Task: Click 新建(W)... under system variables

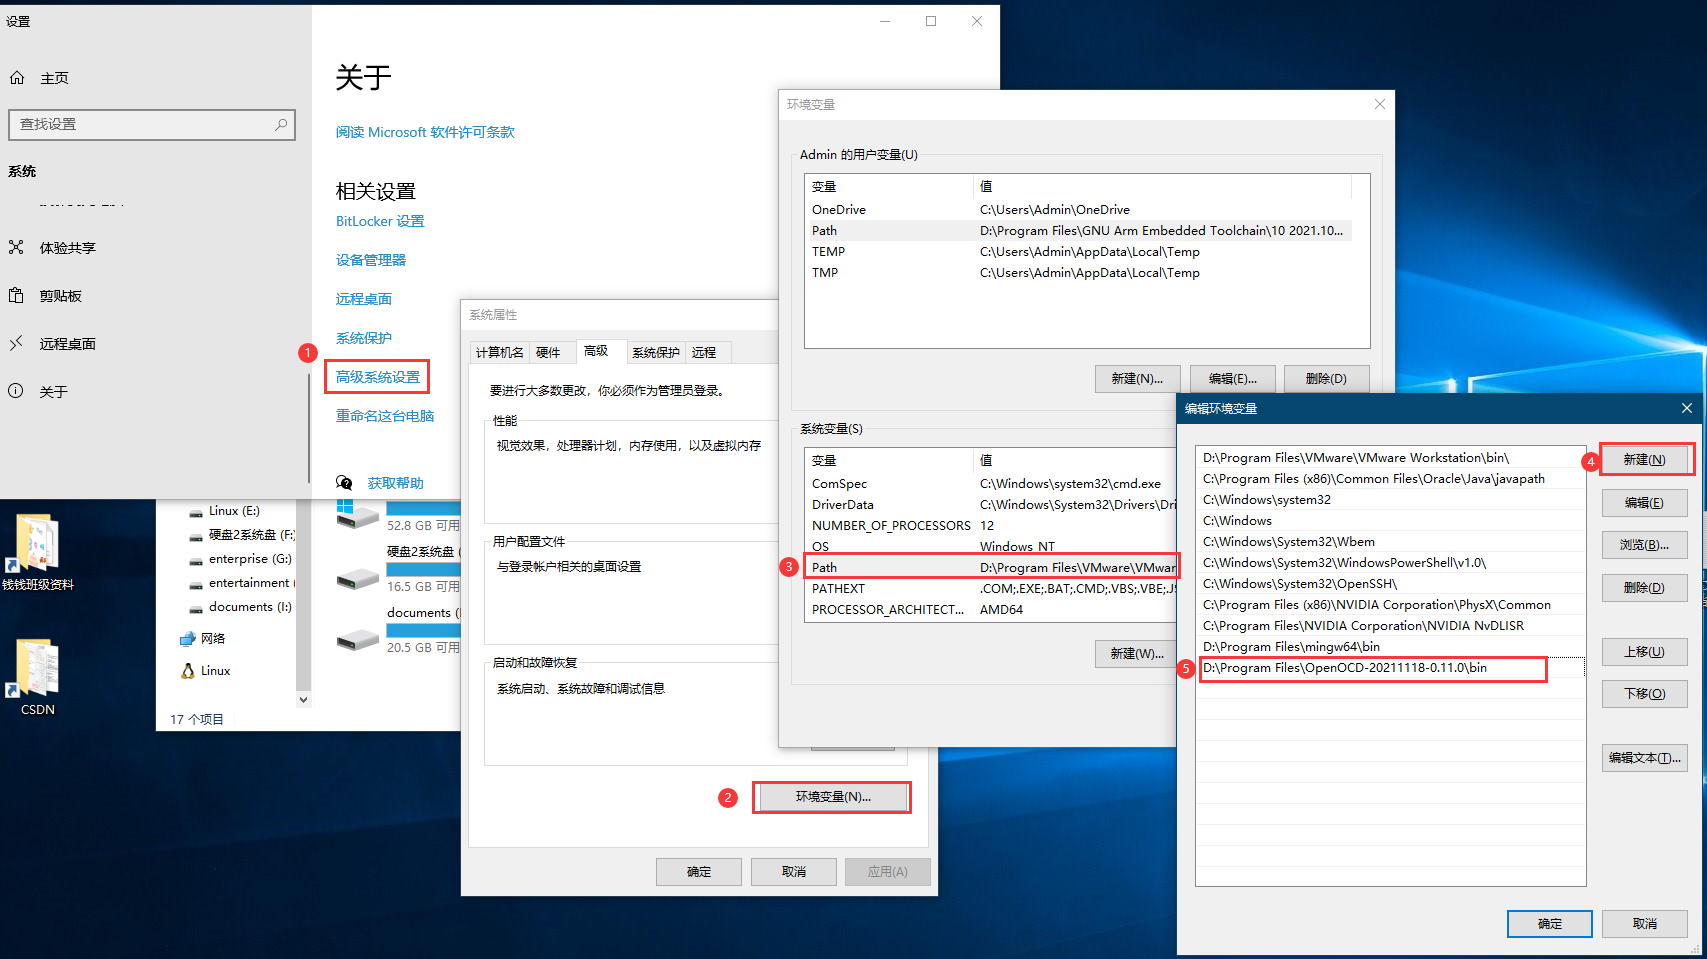Action: click(x=1137, y=653)
